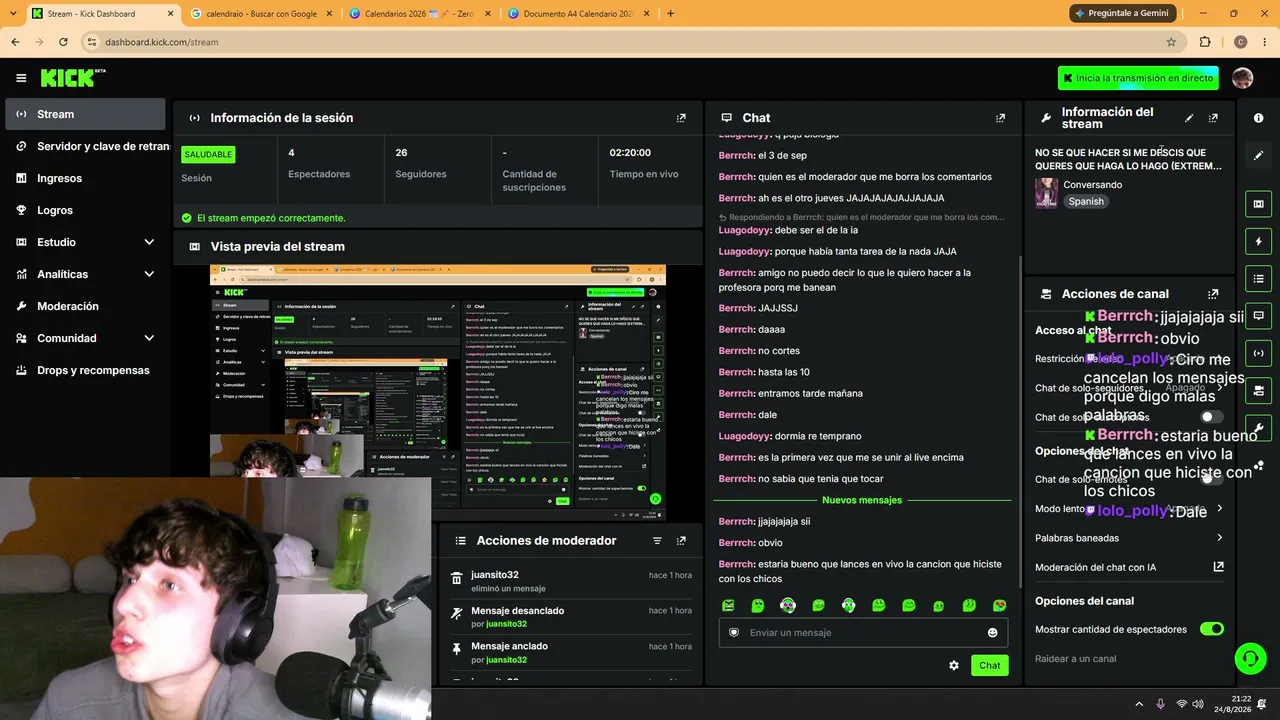Open external link for Moderación del chat con IA
Viewport: 1280px width, 720px height.
1218,567
